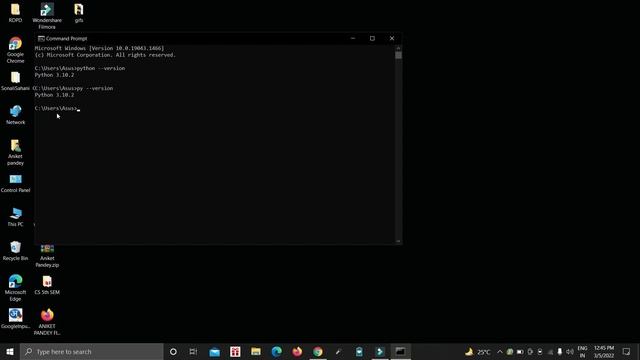Open This PC desktop icon
The height and width of the screenshot is (360, 640).
[x=16, y=217]
